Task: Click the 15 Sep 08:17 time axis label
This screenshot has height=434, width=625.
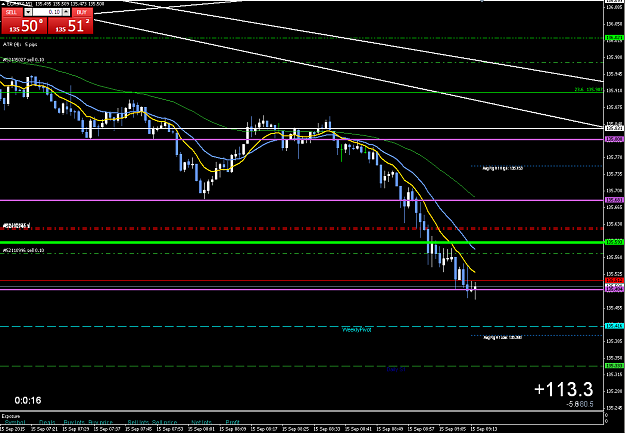Action: click(265, 430)
